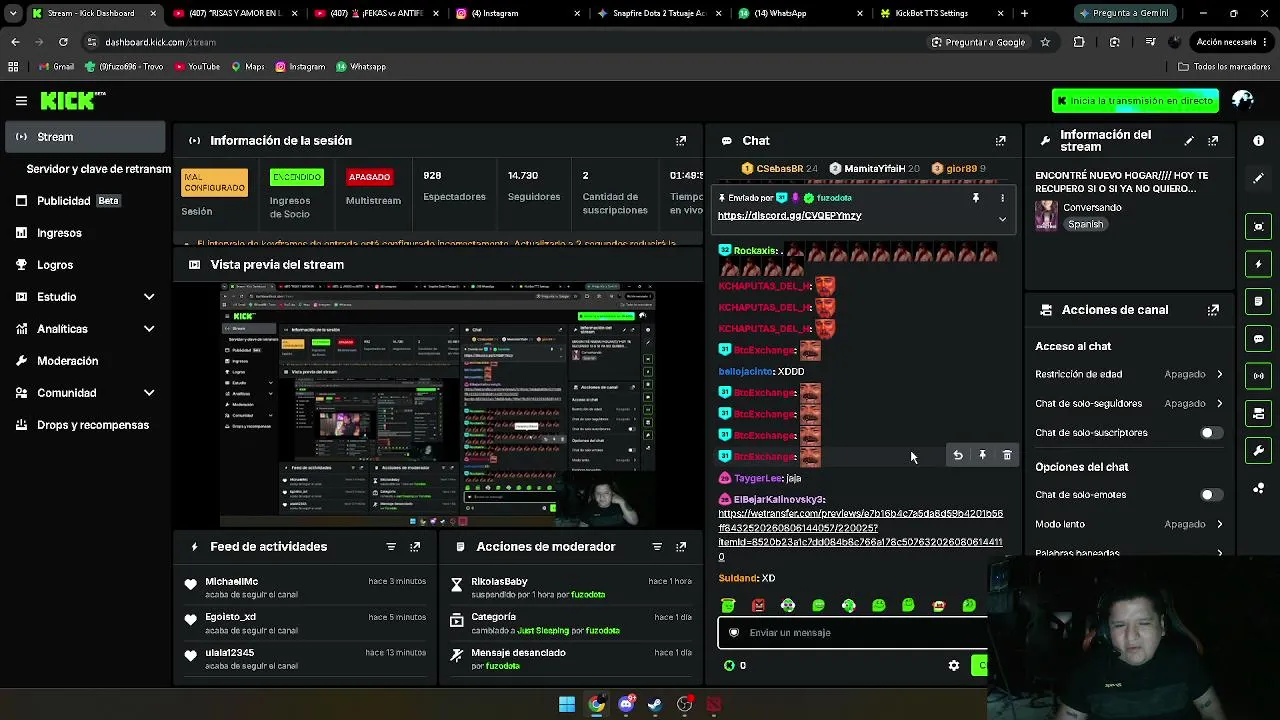Screen dimensions: 1280x720
Task: Pop out the Feed de actividades panel
Action: pyautogui.click(x=415, y=547)
